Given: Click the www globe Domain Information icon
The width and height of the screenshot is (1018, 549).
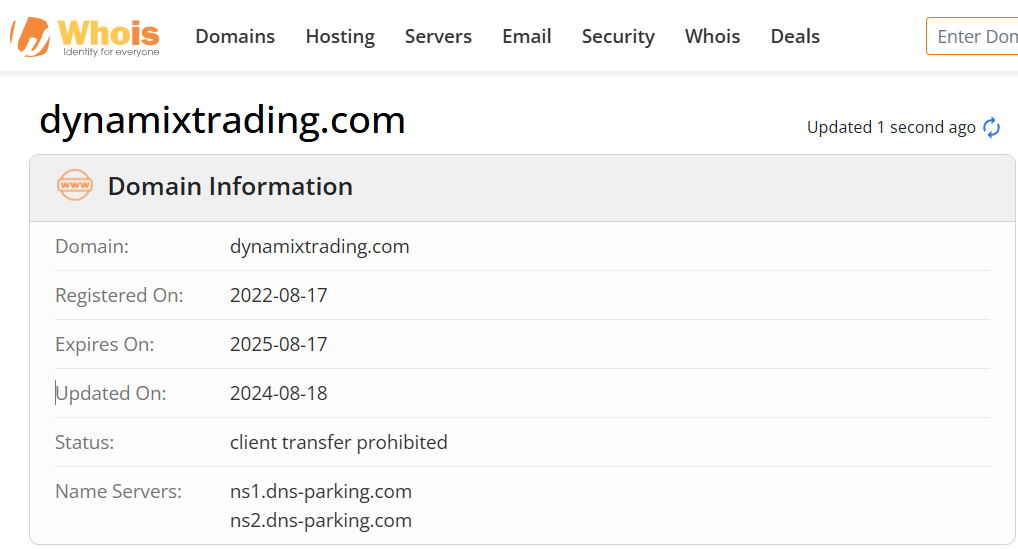Looking at the screenshot, I should click(x=75, y=185).
